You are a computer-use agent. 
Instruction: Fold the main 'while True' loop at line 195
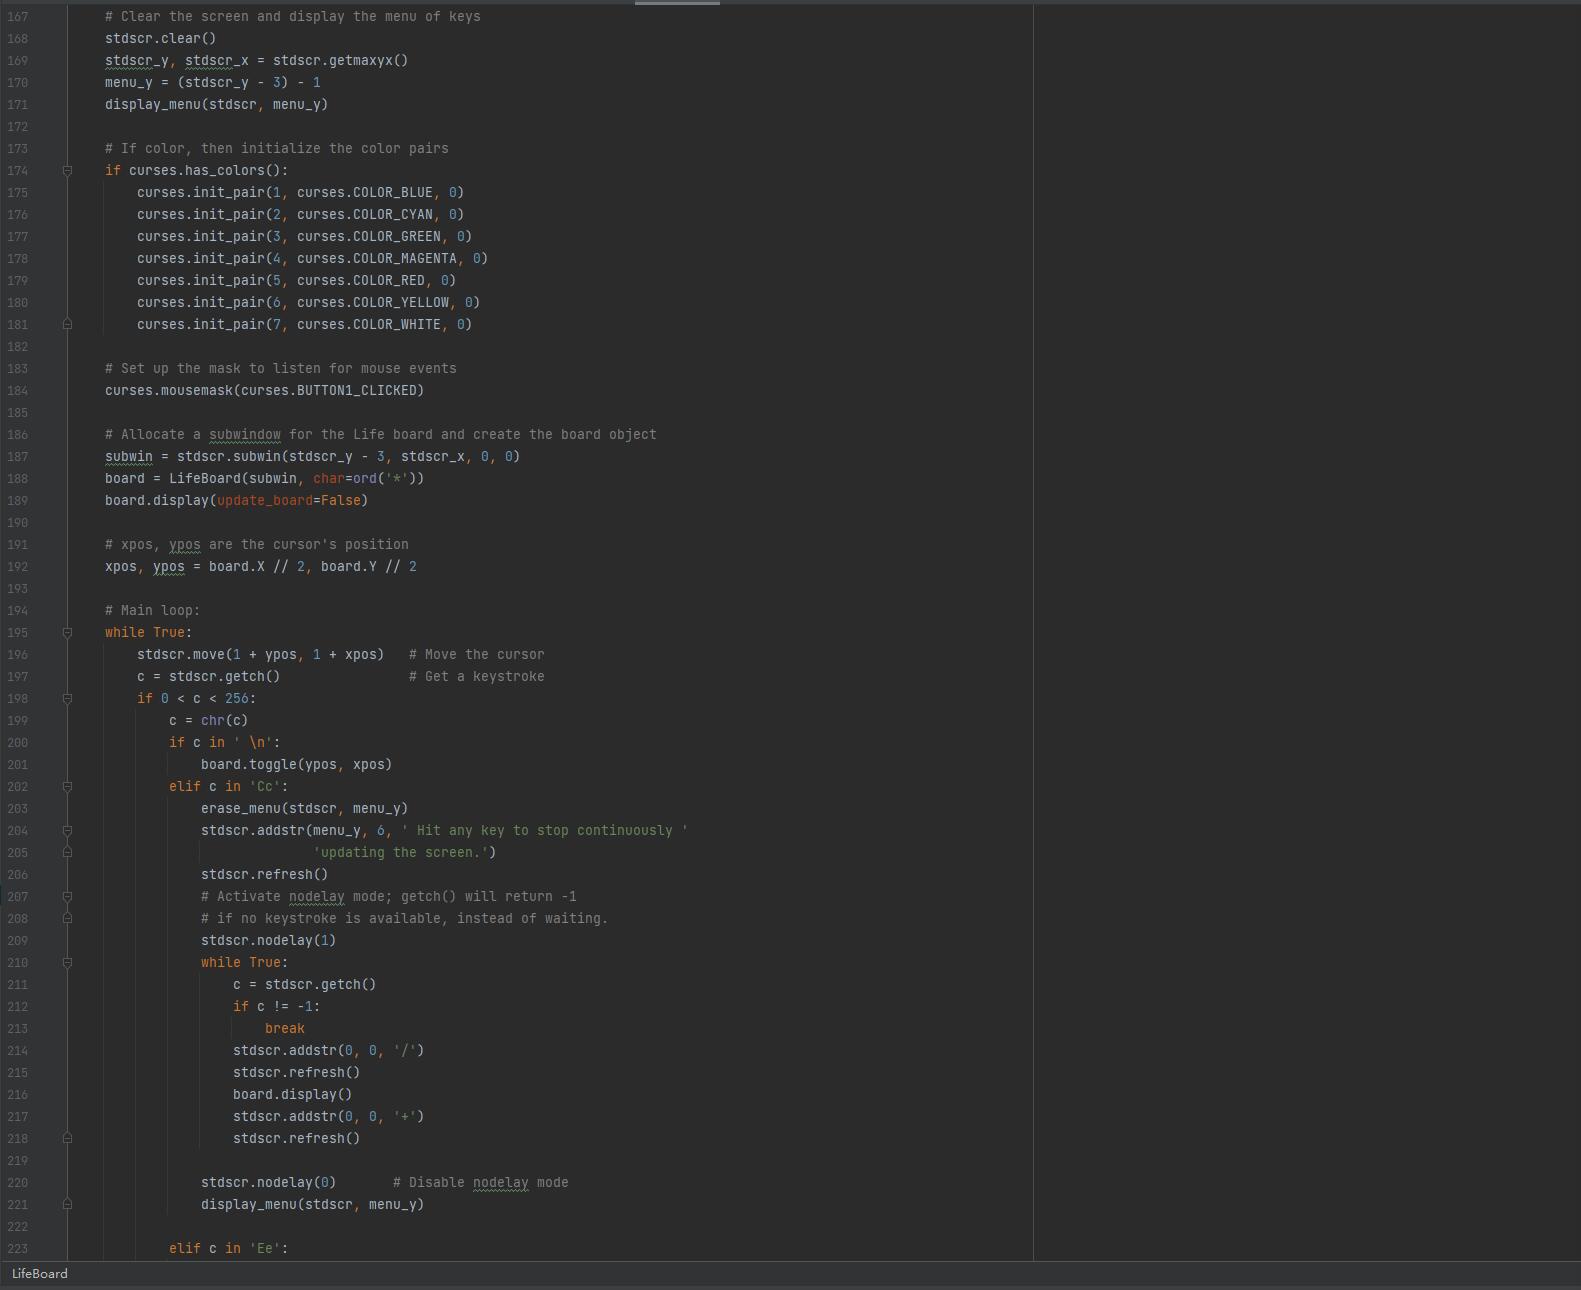click(x=67, y=633)
